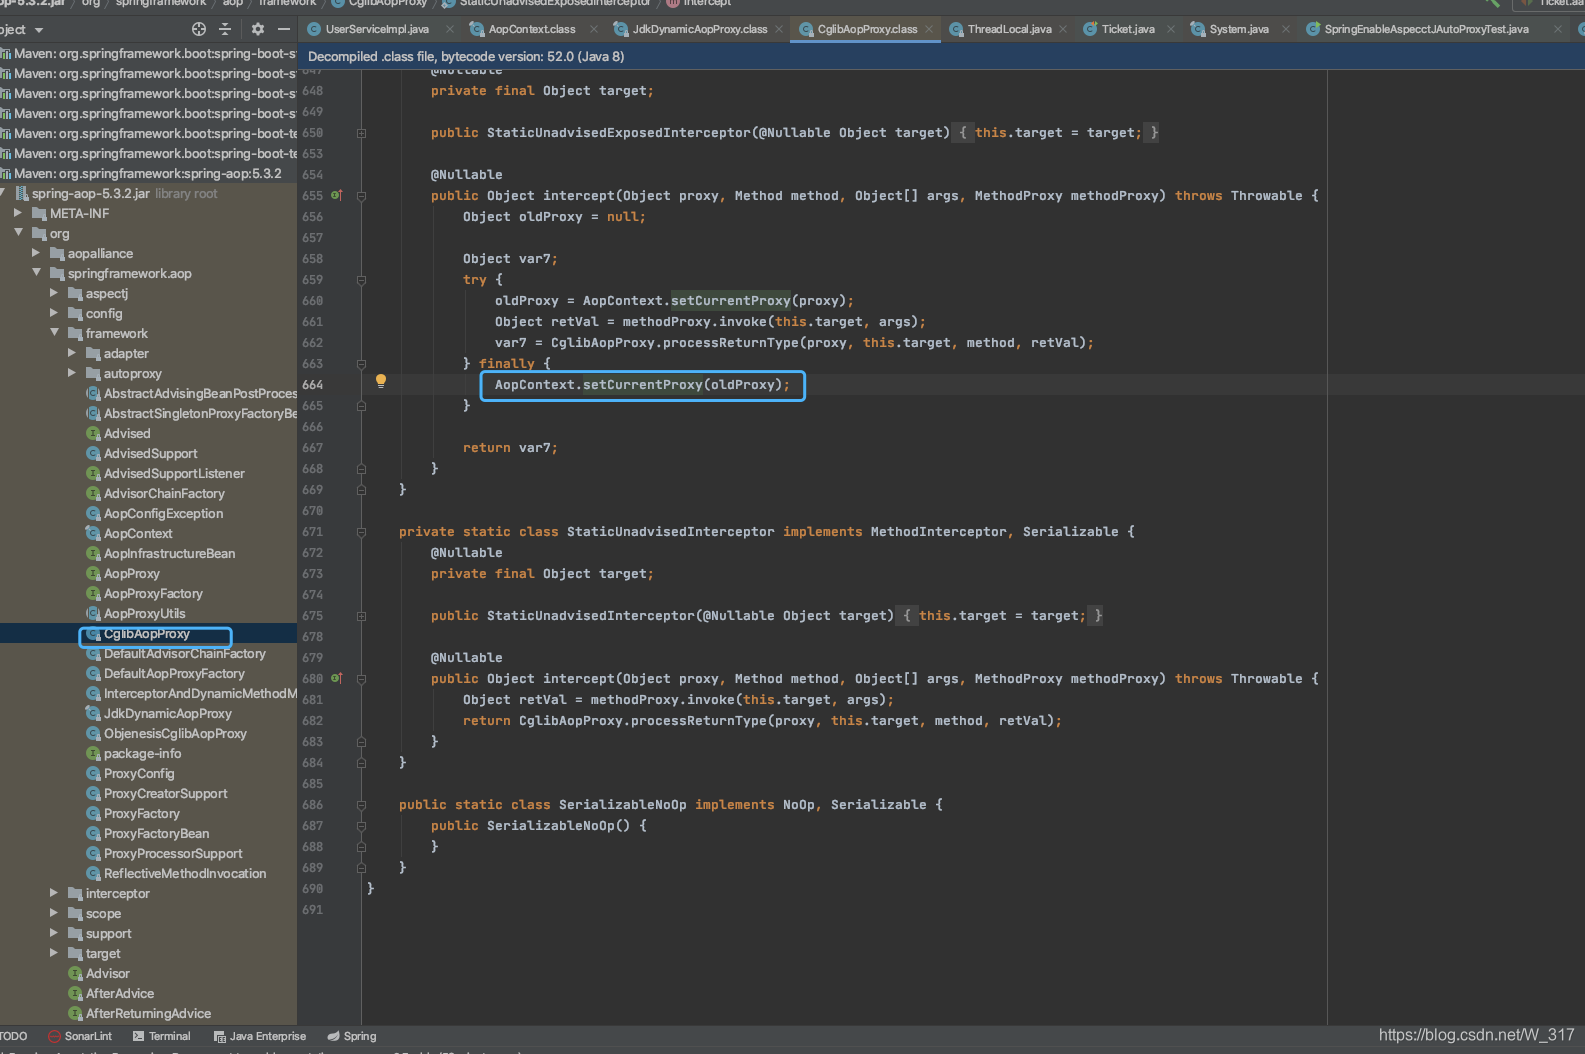1585x1054 pixels.
Task: Select DefaultAopProxyFactory in project tree
Action: (174, 673)
